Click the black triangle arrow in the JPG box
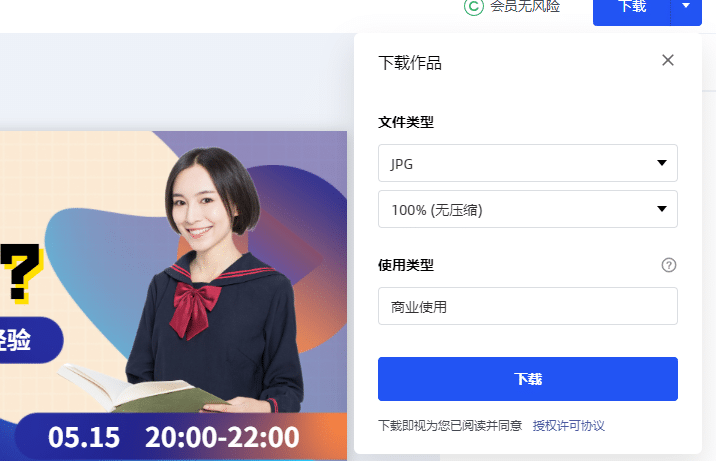 click(662, 163)
